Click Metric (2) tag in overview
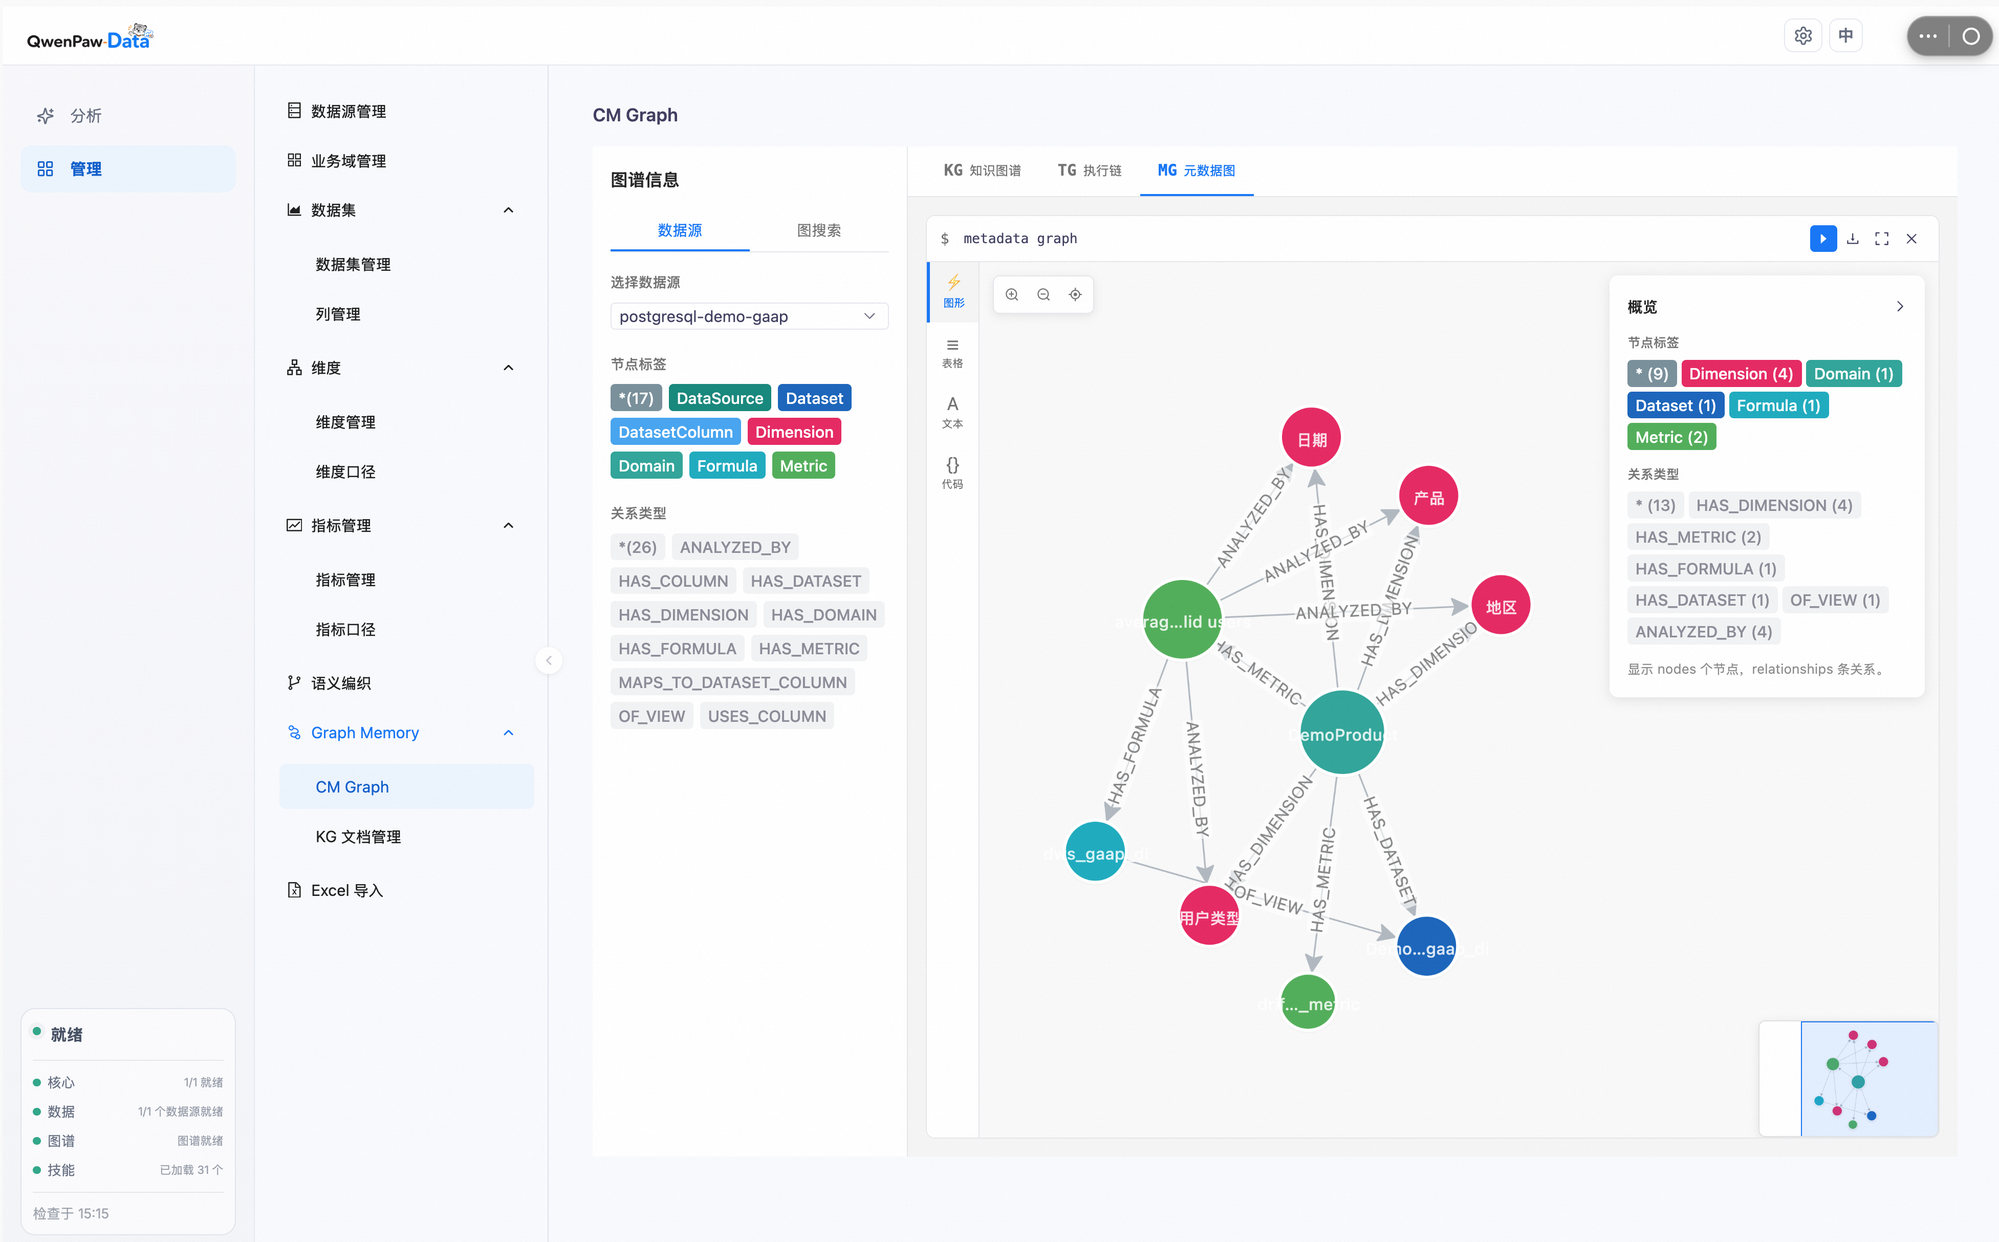The height and width of the screenshot is (1242, 1999). click(1671, 437)
